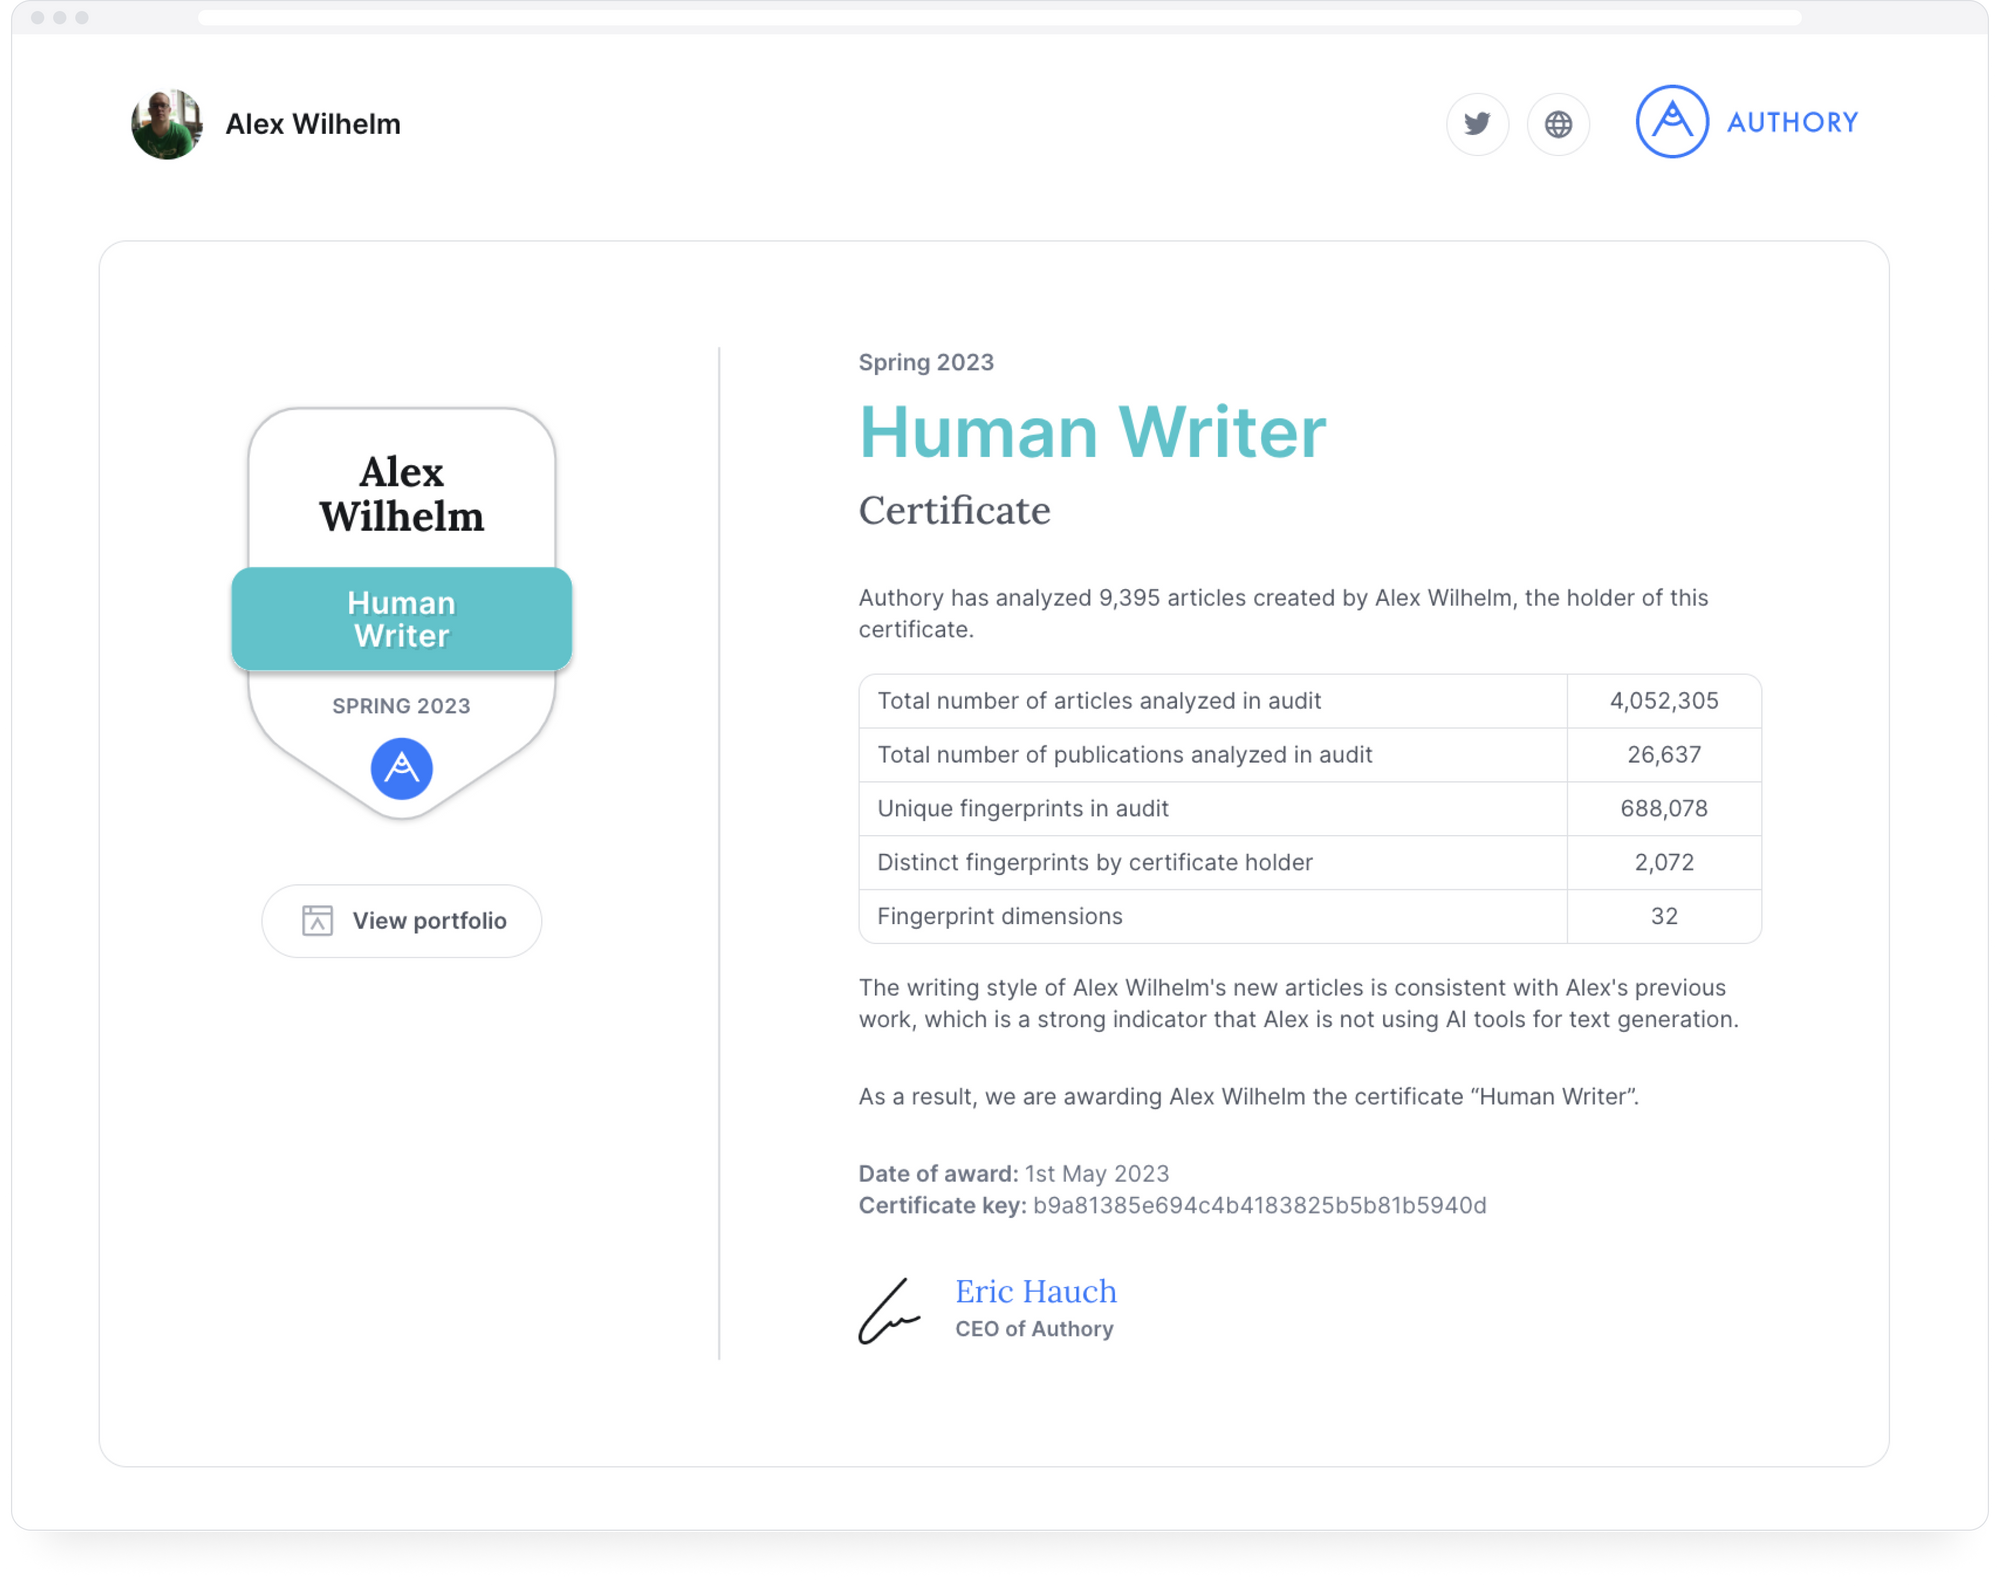This screenshot has width=2000, height=1586.
Task: Click the teal Human Writer badge ribbon
Action: click(402, 619)
